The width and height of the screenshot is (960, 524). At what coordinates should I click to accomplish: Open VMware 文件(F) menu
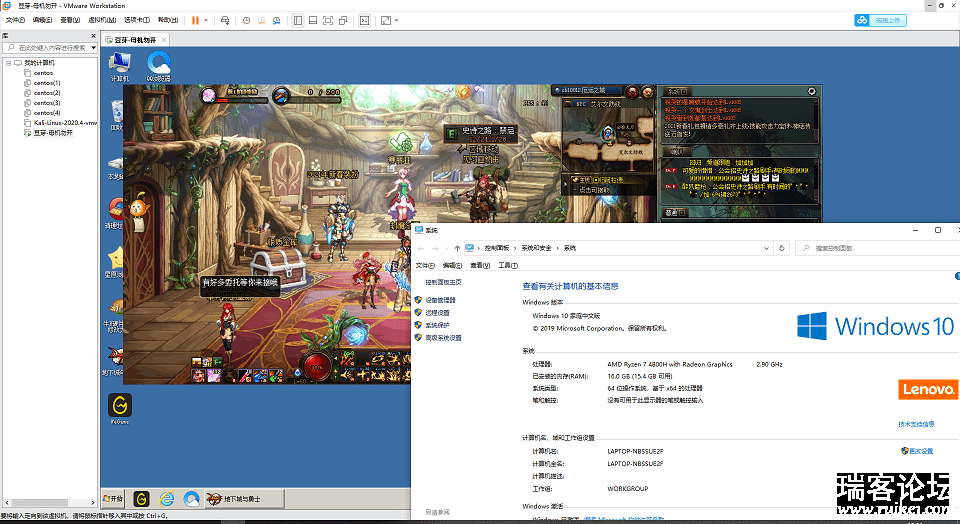tap(15, 20)
